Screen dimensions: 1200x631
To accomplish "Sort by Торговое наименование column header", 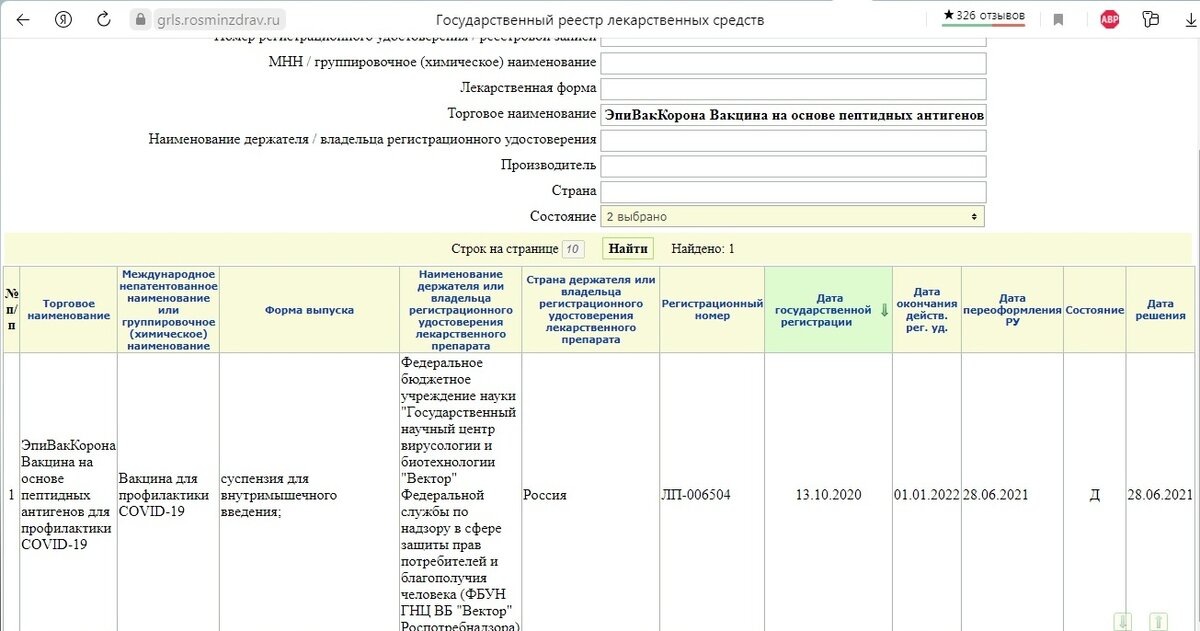I will tap(69, 310).
